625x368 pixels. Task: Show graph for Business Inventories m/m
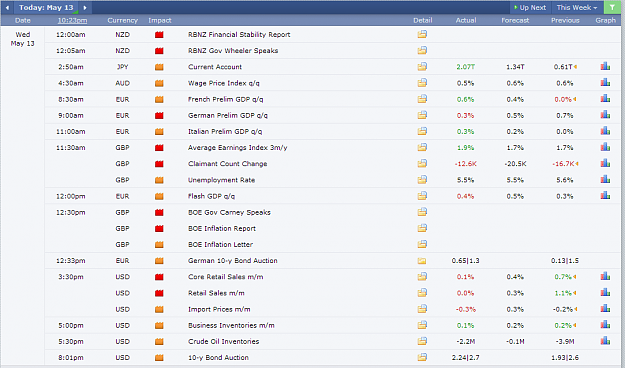point(605,325)
